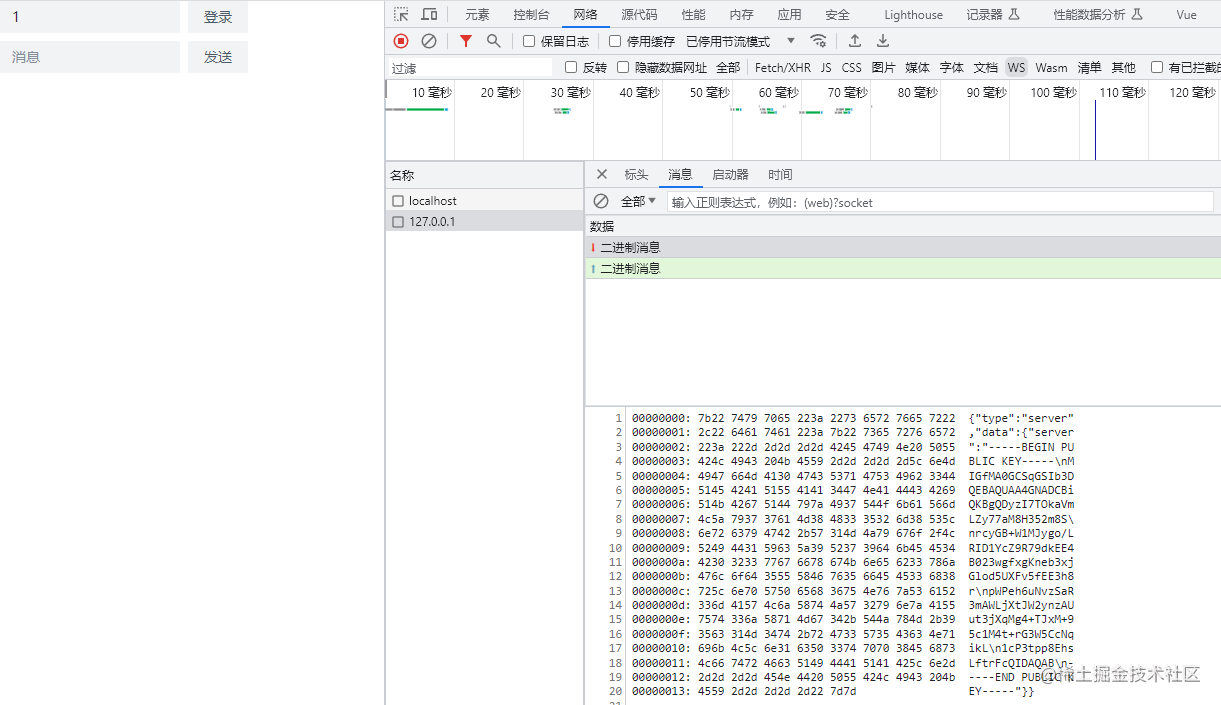The image size is (1221, 705).
Task: Enable 停用缓存 checkbox
Action: 615,41
